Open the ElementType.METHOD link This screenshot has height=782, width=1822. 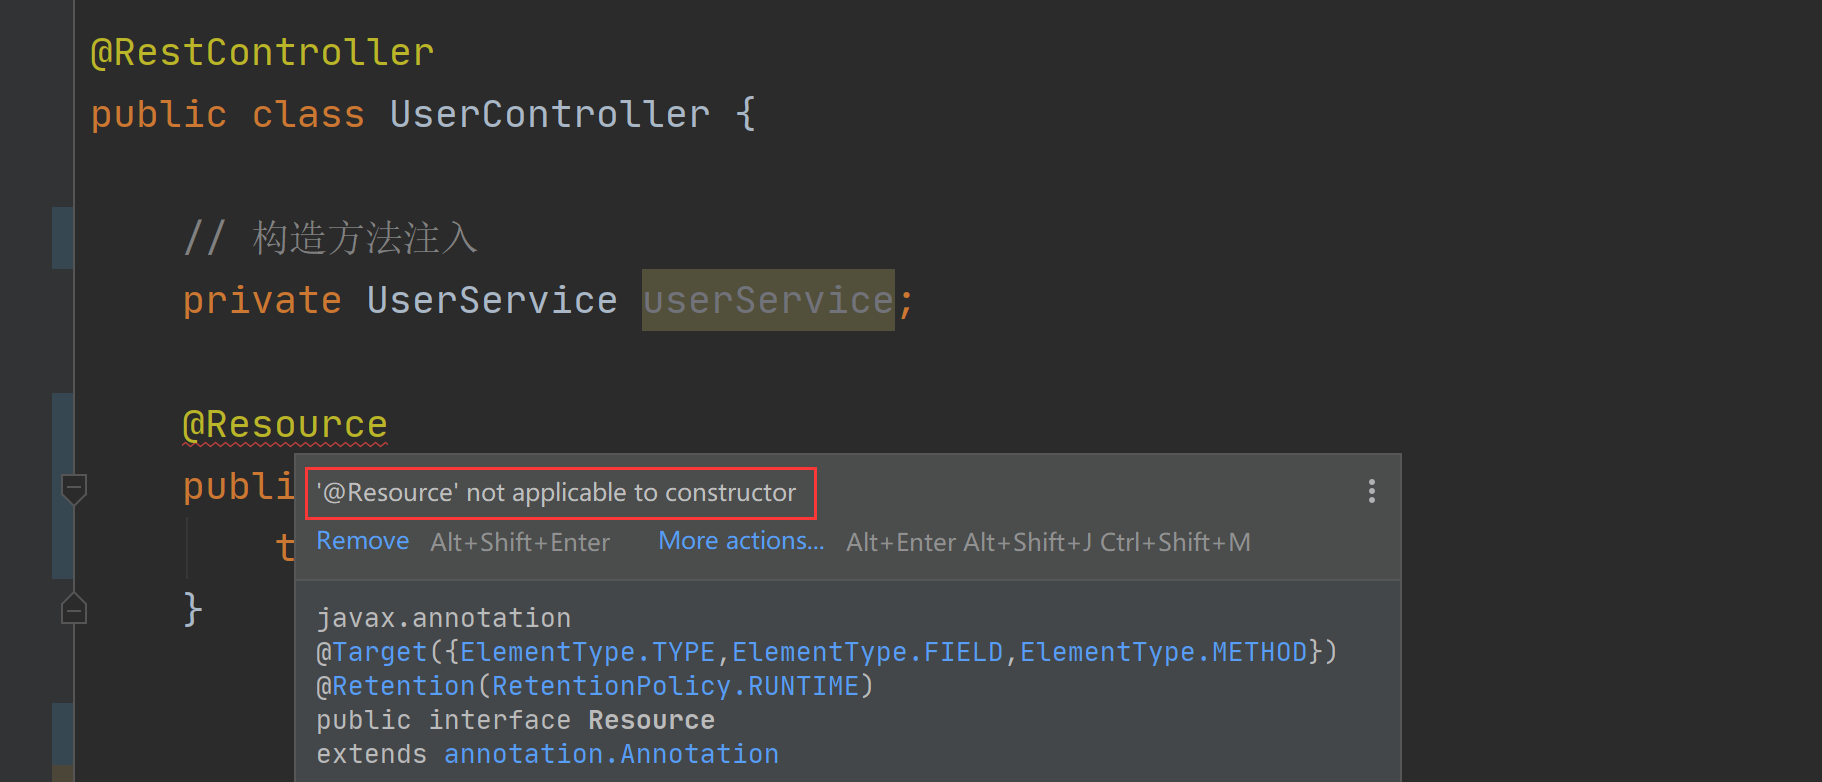click(1163, 652)
